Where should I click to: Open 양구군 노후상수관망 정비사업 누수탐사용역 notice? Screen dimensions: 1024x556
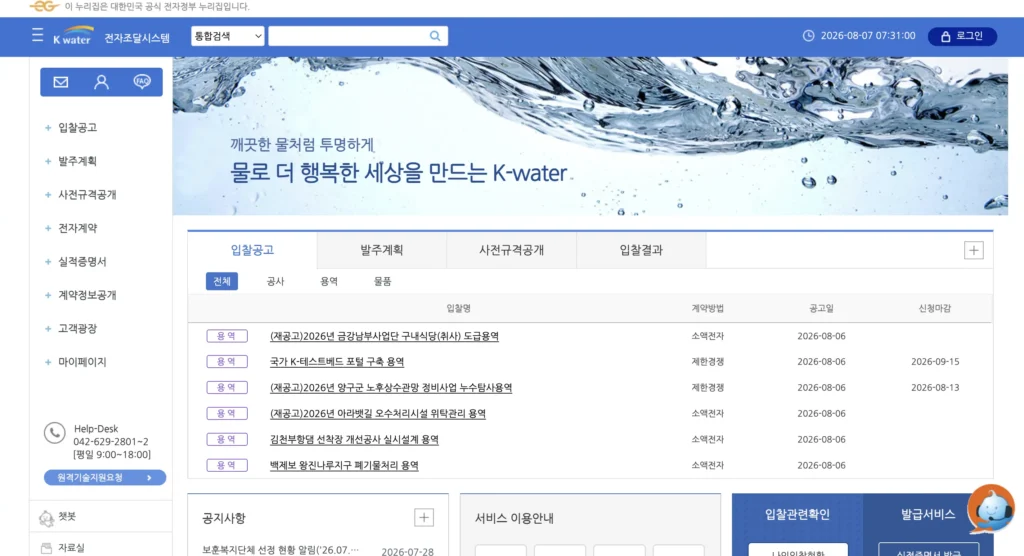391,387
